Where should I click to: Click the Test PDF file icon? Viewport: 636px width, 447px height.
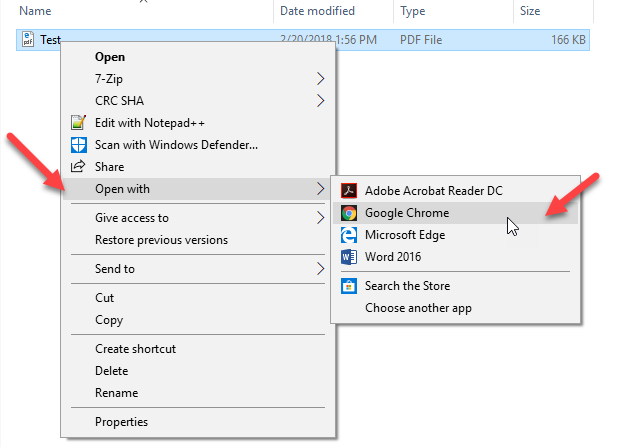point(28,39)
